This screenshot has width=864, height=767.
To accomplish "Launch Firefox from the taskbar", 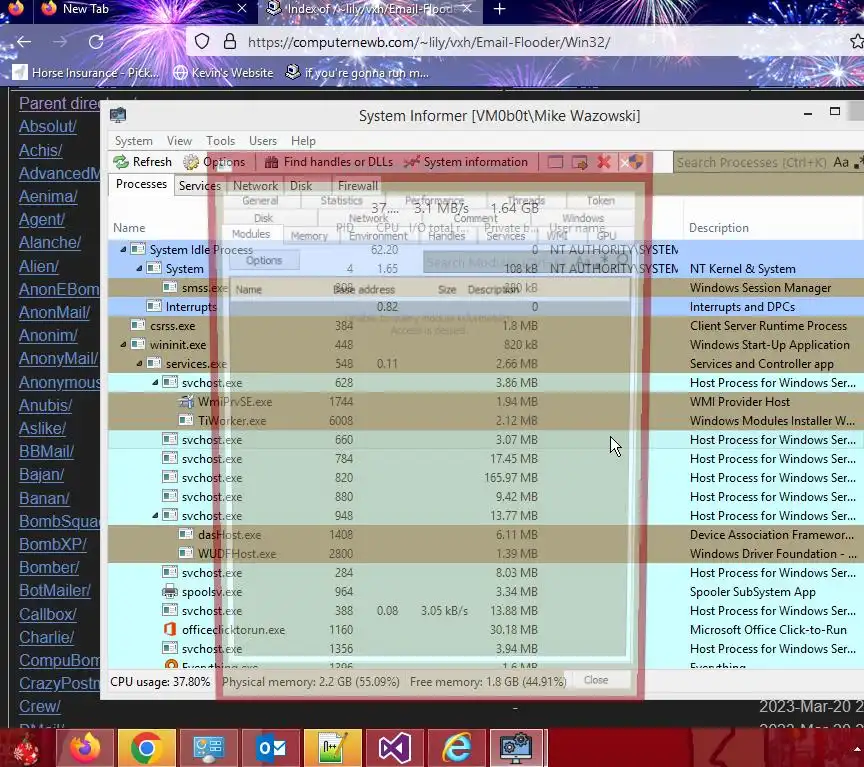I will pos(85,748).
